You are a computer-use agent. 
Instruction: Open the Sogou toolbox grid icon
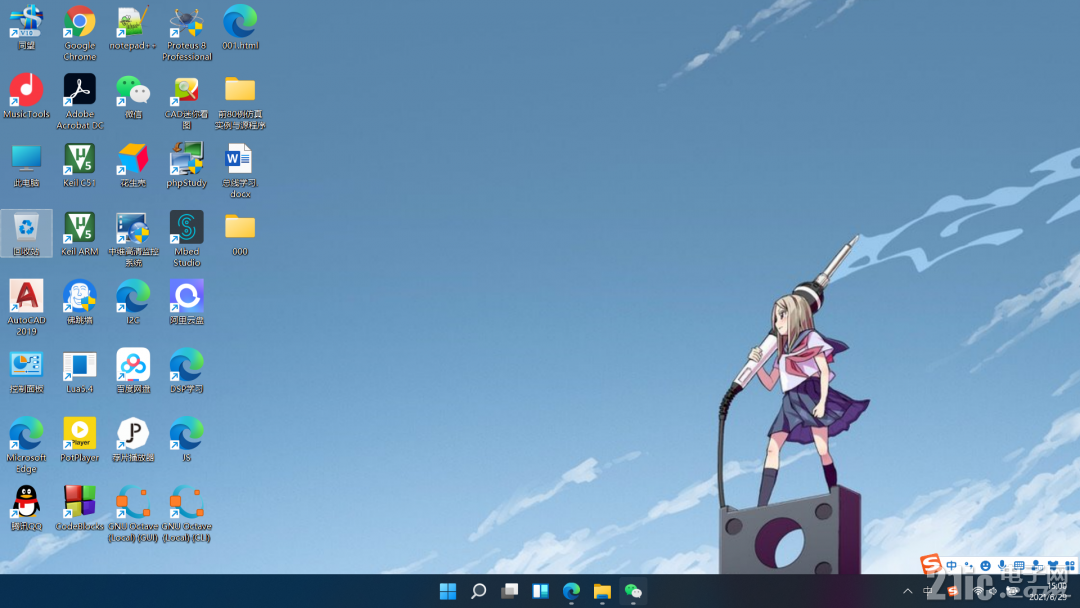1070,565
